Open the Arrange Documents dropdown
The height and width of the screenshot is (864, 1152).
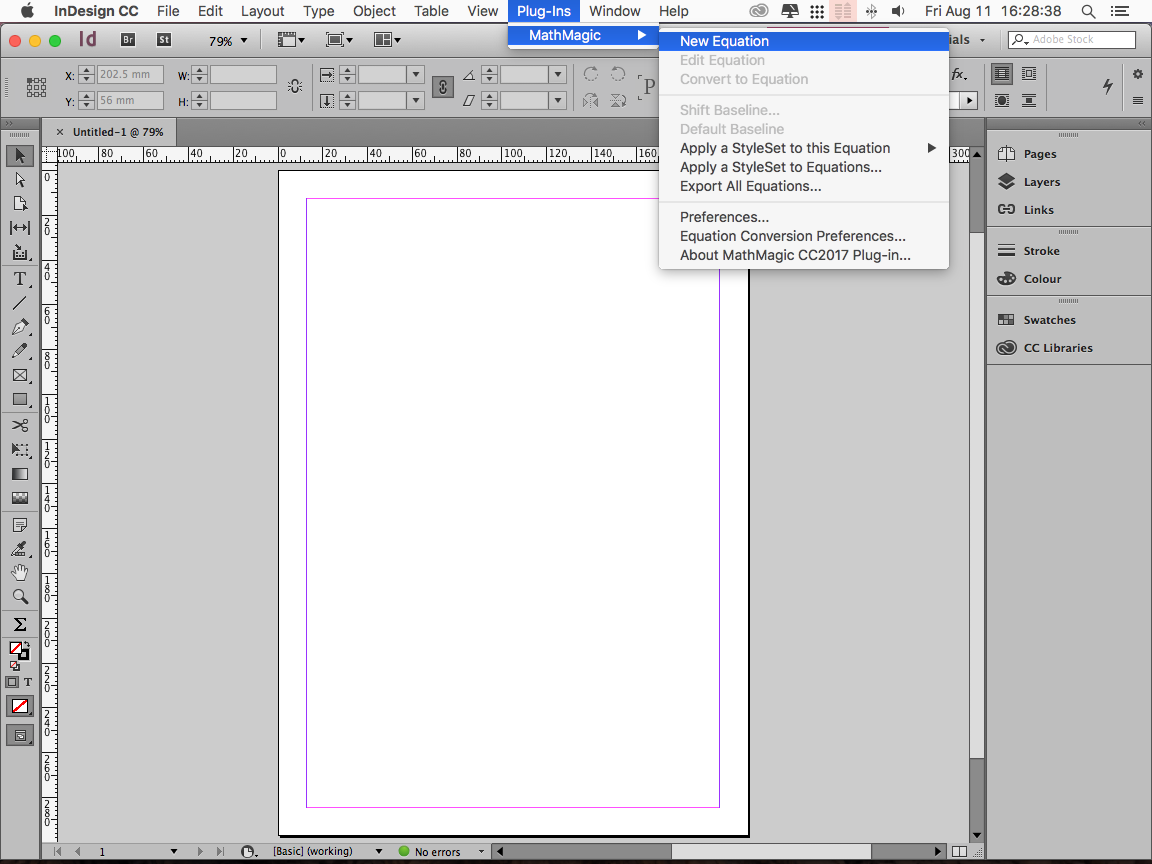(387, 40)
